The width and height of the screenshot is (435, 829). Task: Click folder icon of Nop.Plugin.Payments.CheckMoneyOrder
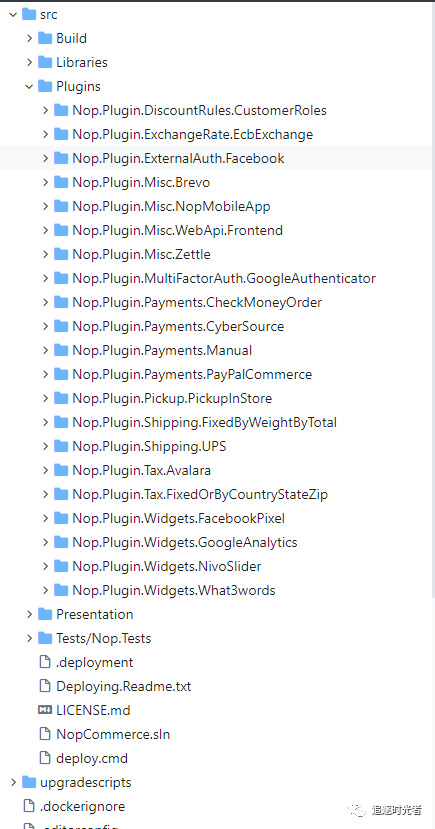click(62, 302)
